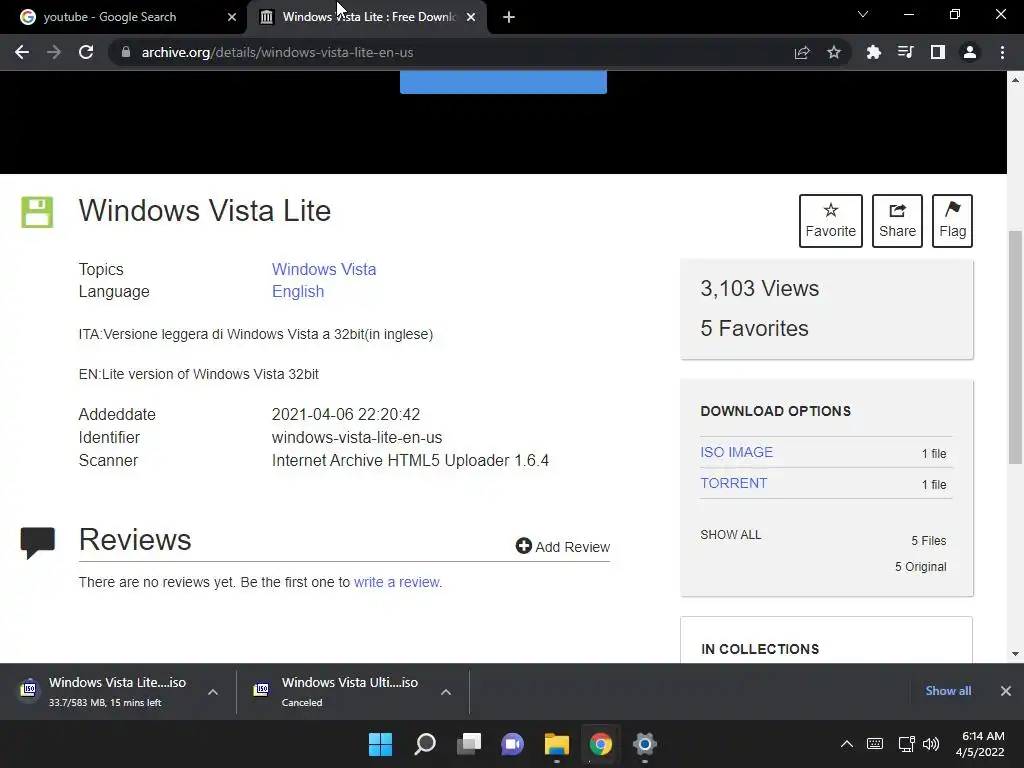Go back to the previous page
This screenshot has width=1024, height=768.
pos(22,52)
